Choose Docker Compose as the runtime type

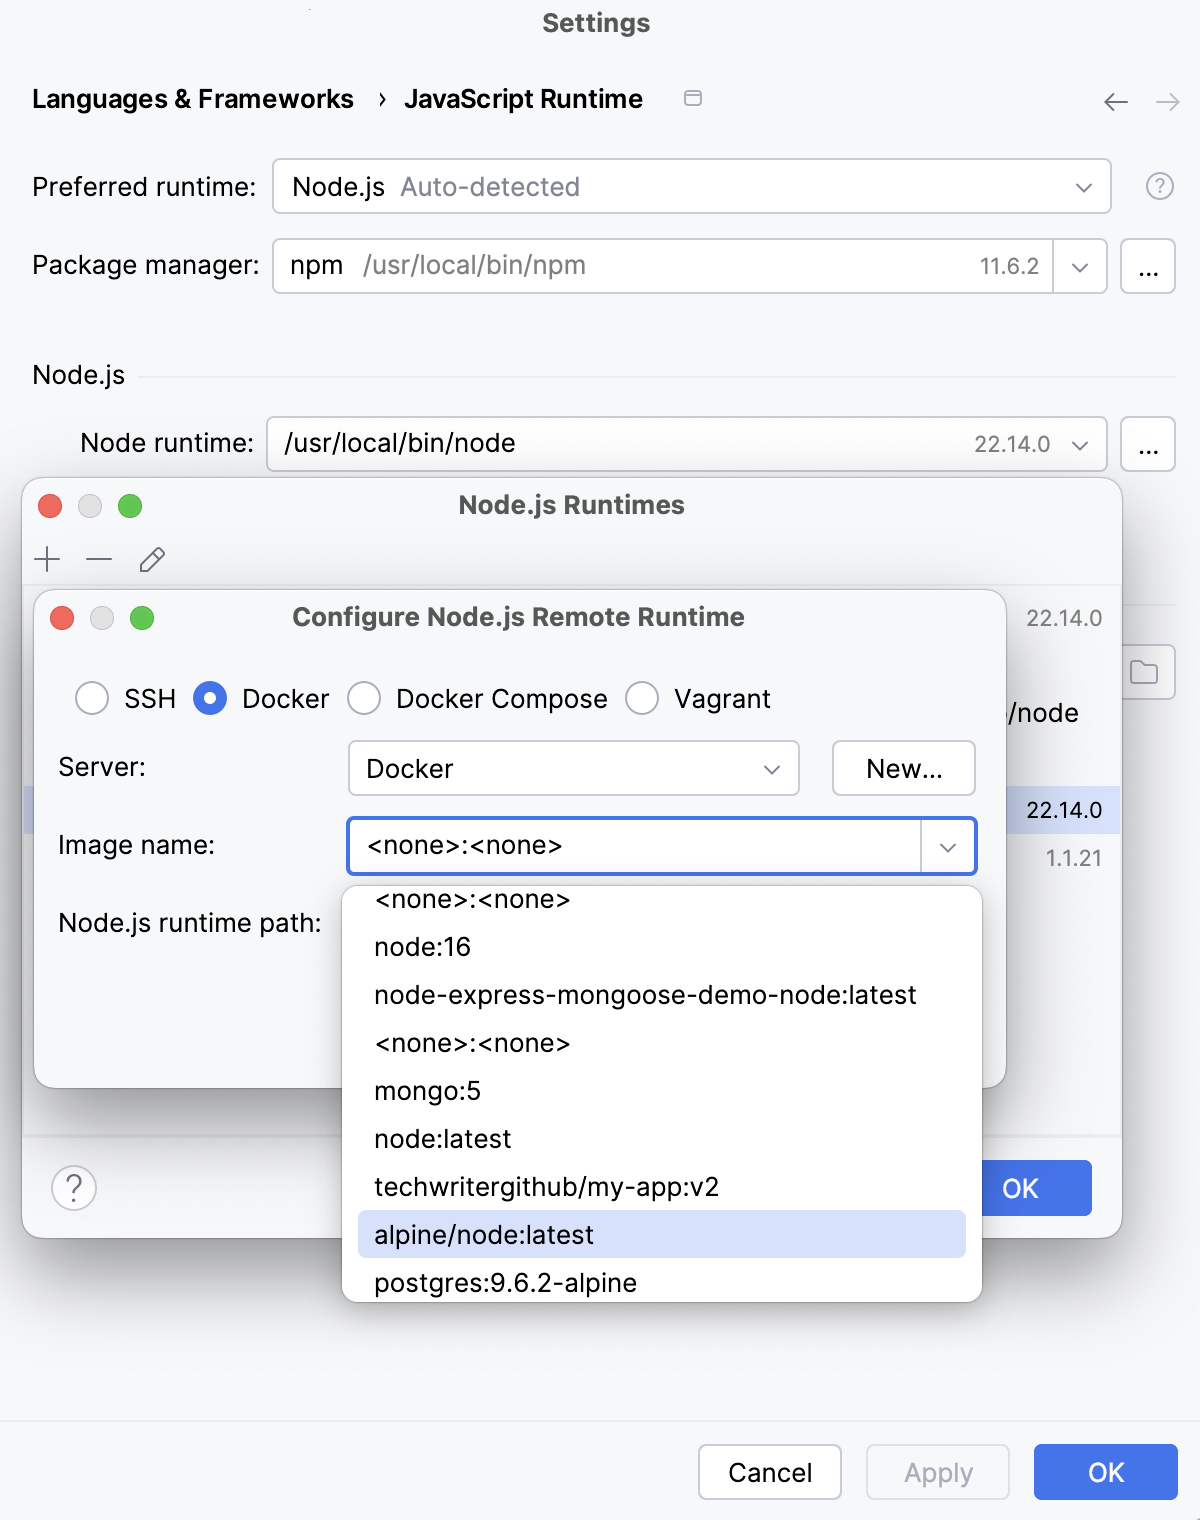coord(364,698)
